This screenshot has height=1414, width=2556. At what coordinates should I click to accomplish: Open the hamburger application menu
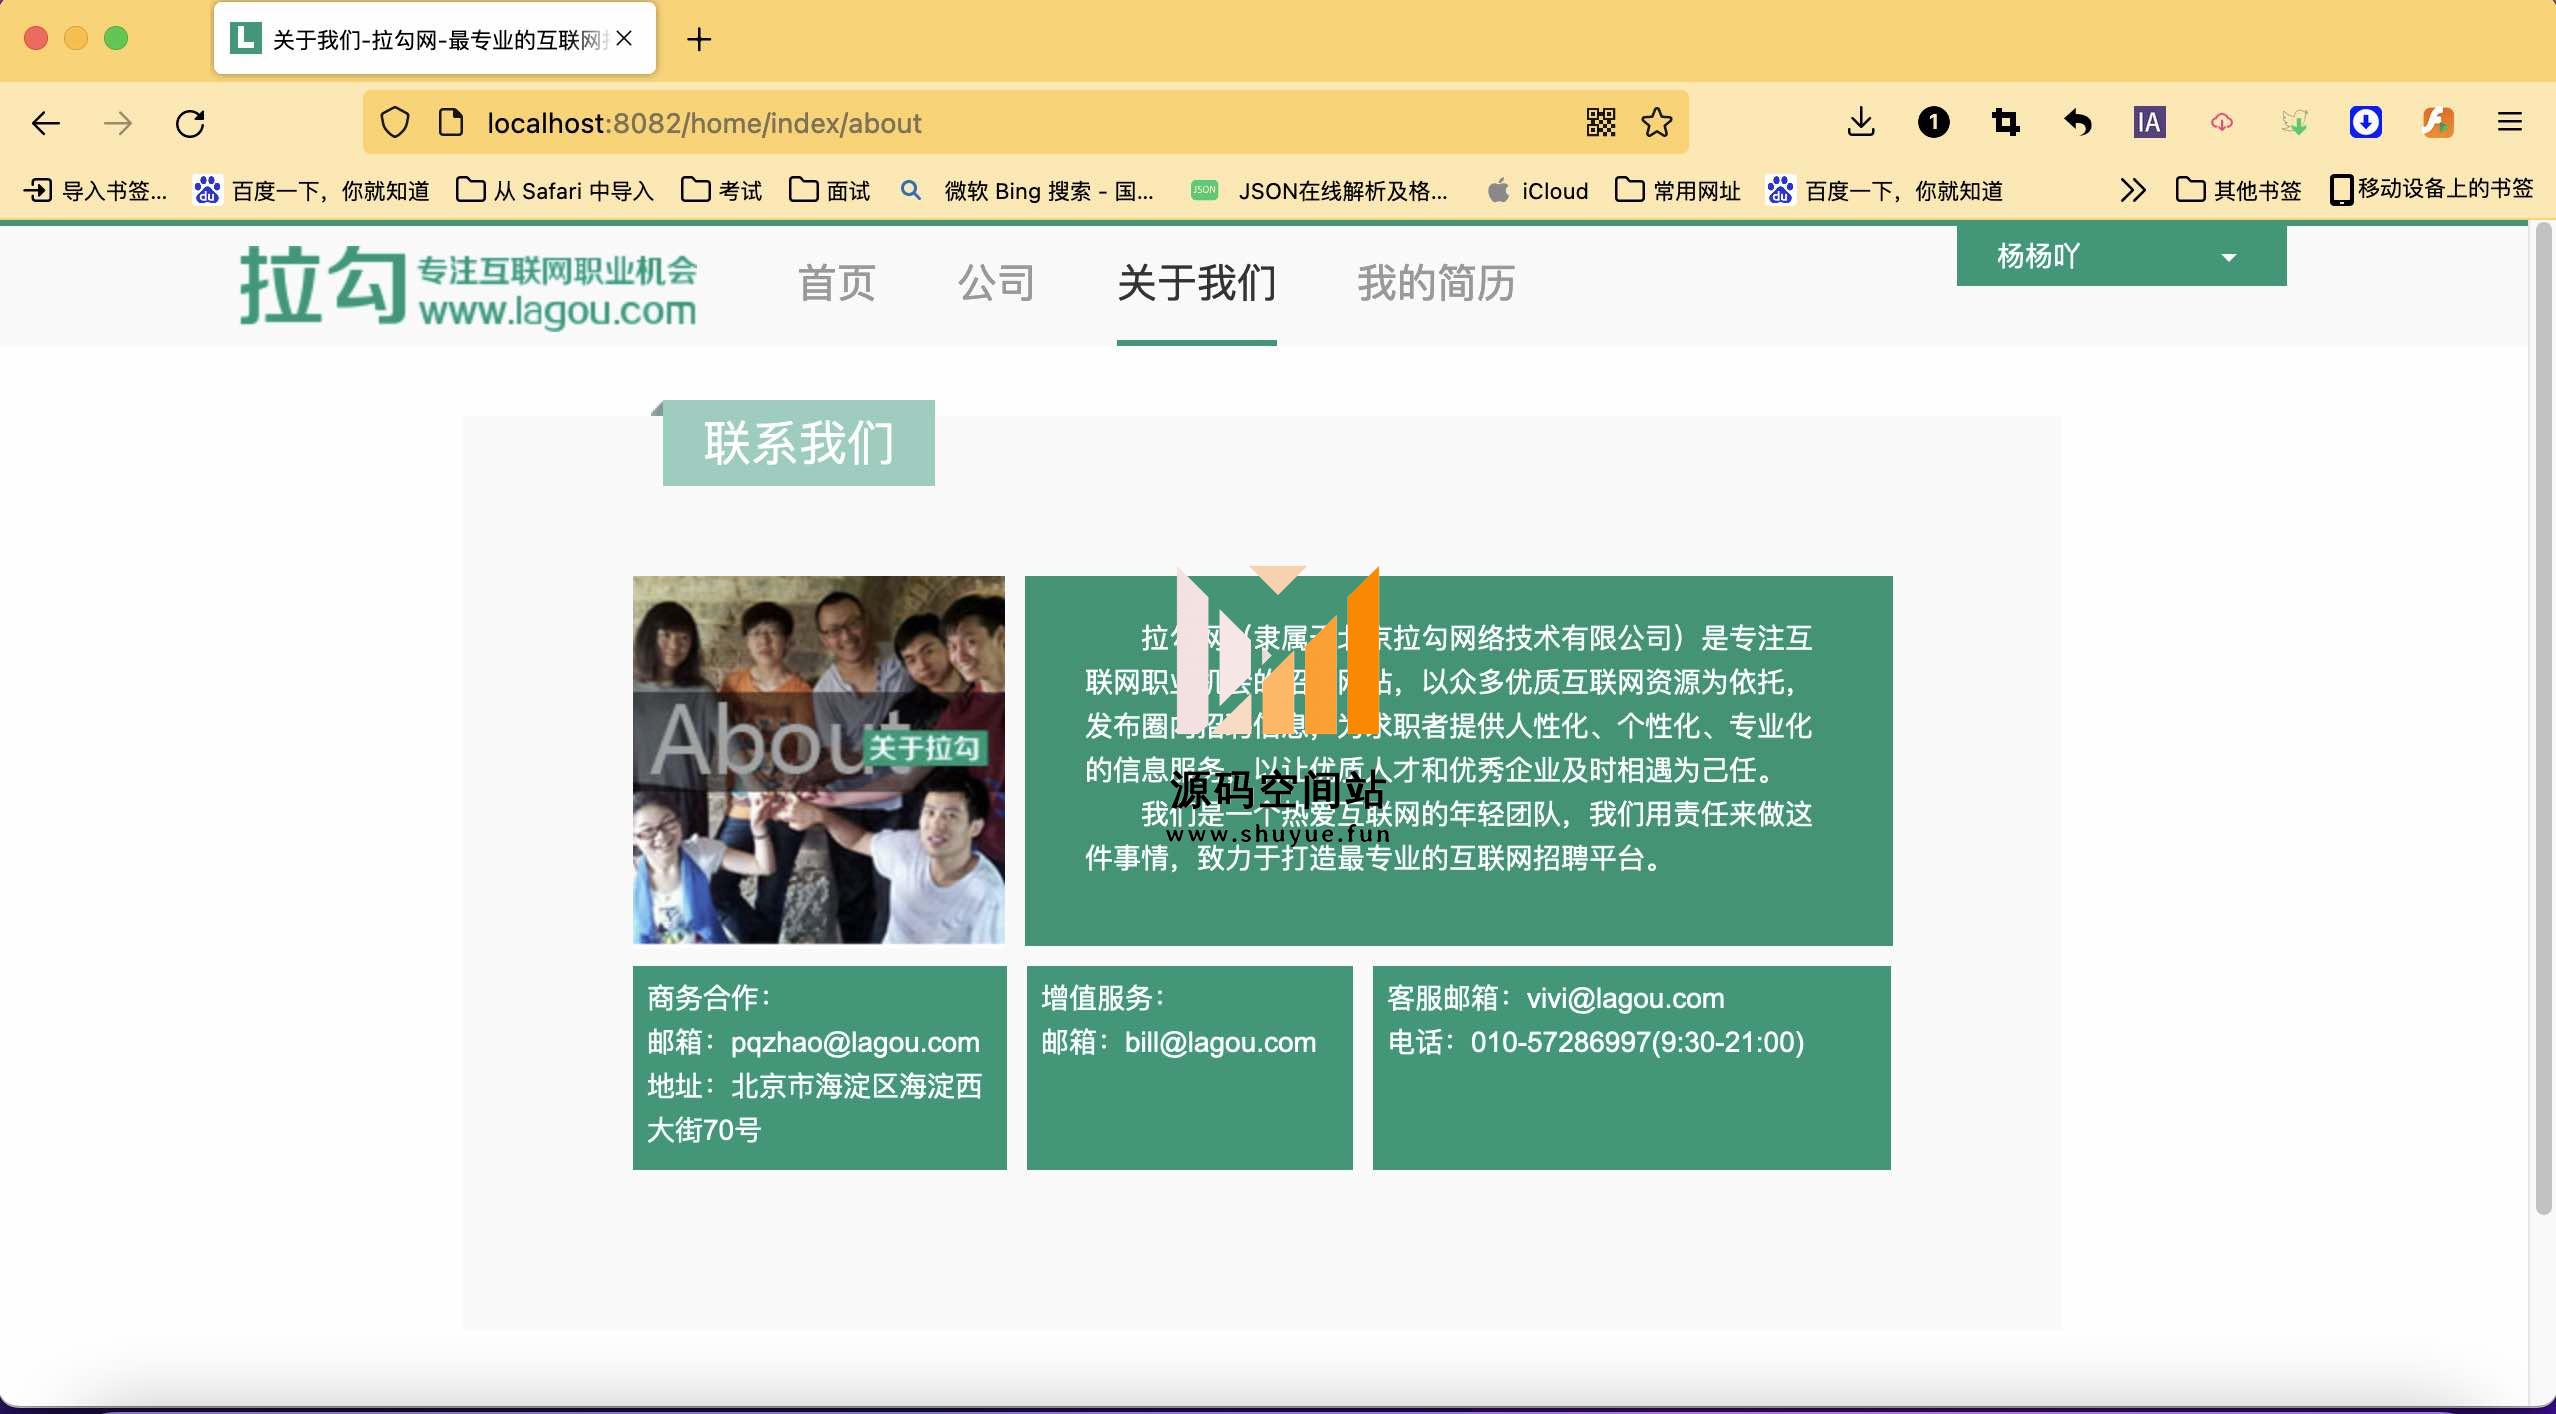(2510, 123)
